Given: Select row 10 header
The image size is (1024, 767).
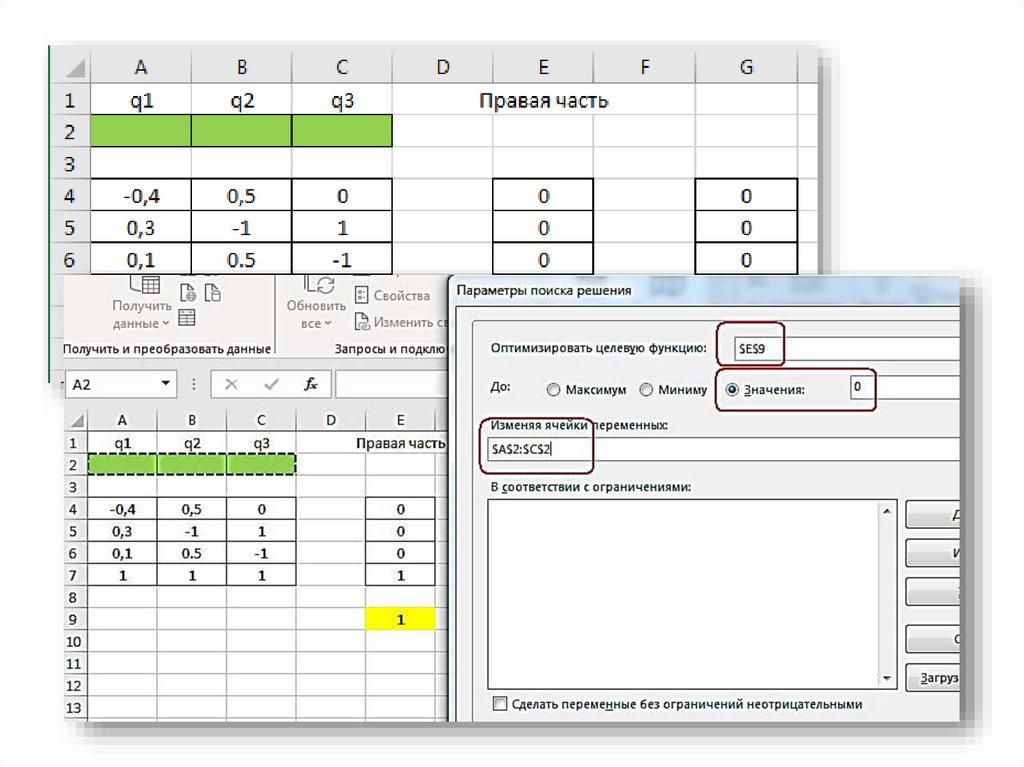Looking at the screenshot, I should pos(74,642).
